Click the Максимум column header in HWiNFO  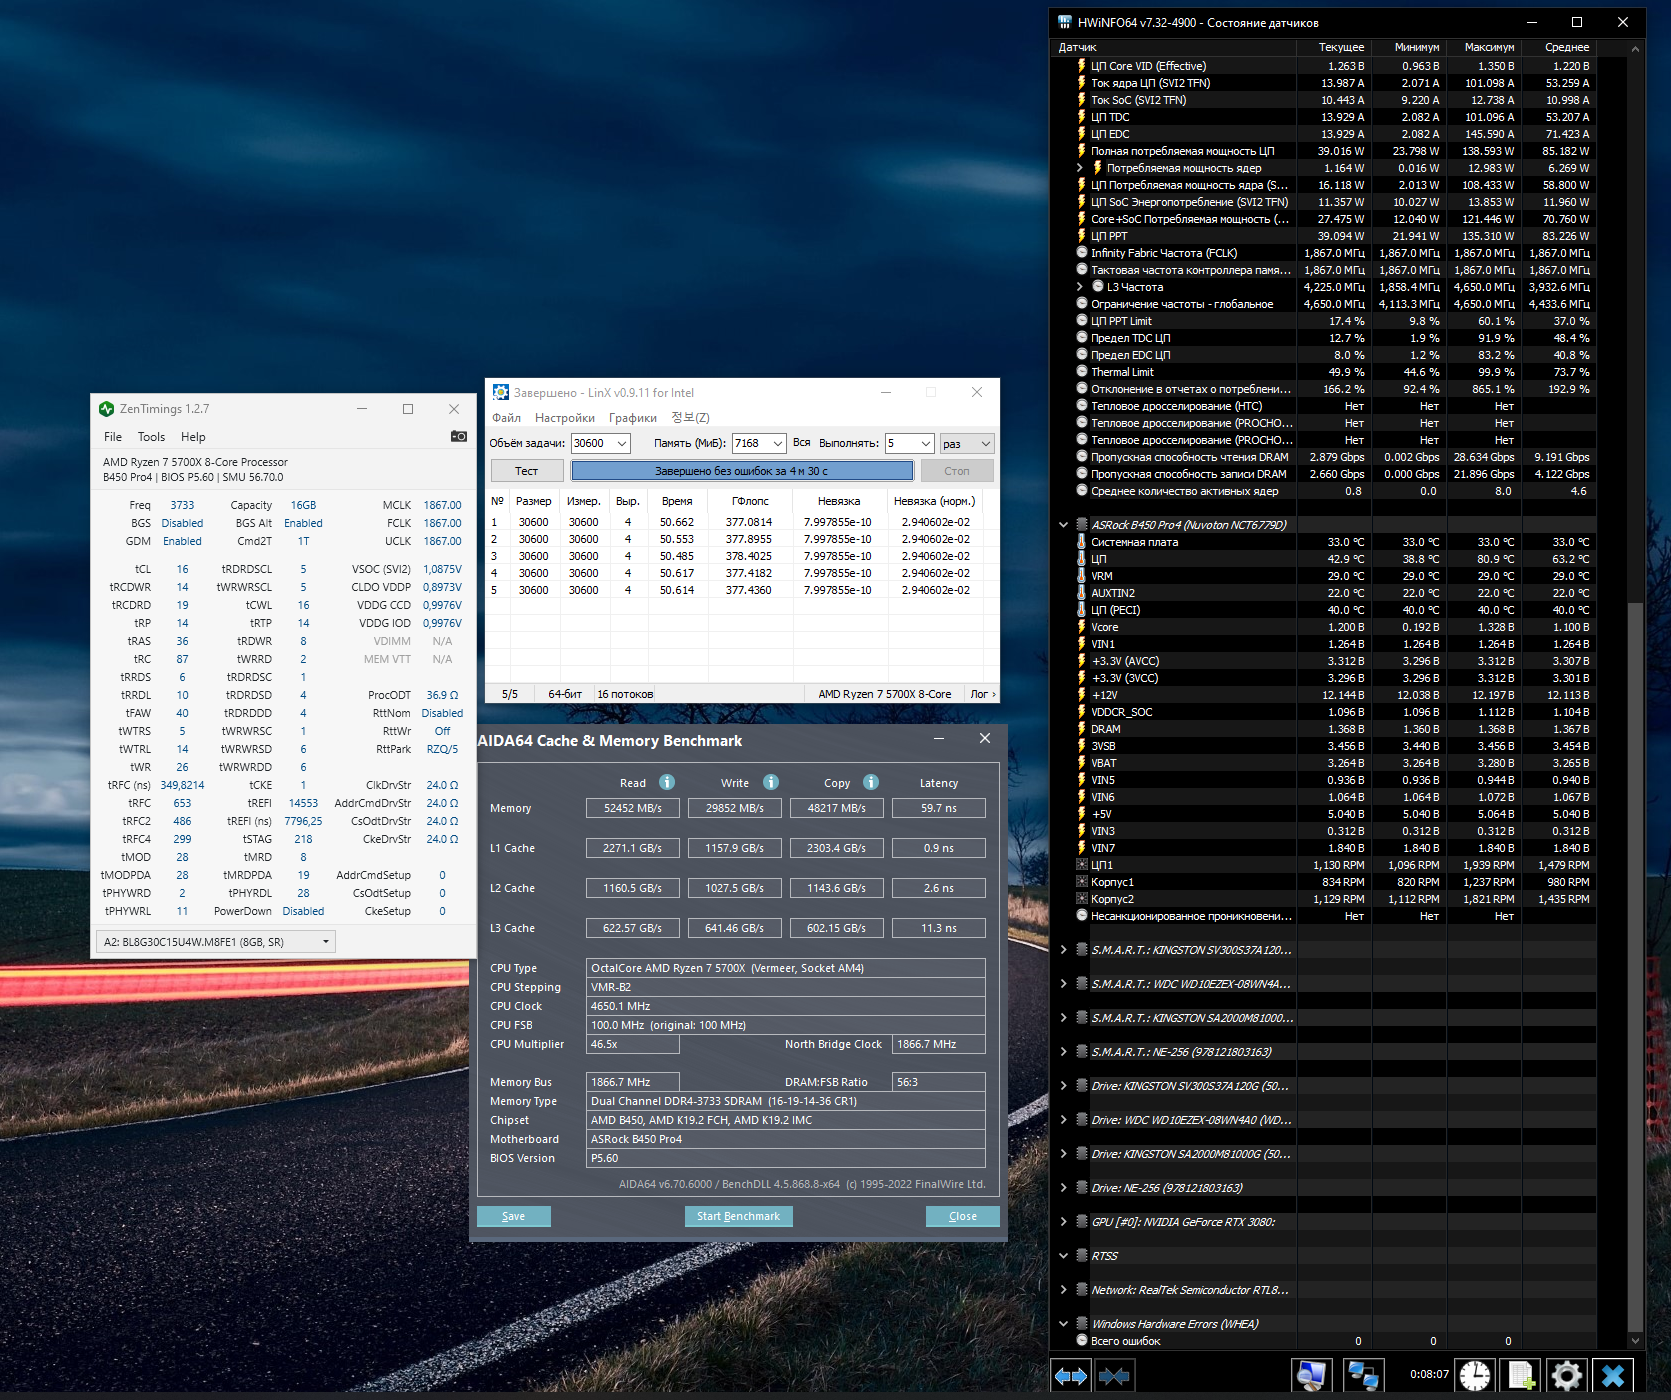[1489, 47]
